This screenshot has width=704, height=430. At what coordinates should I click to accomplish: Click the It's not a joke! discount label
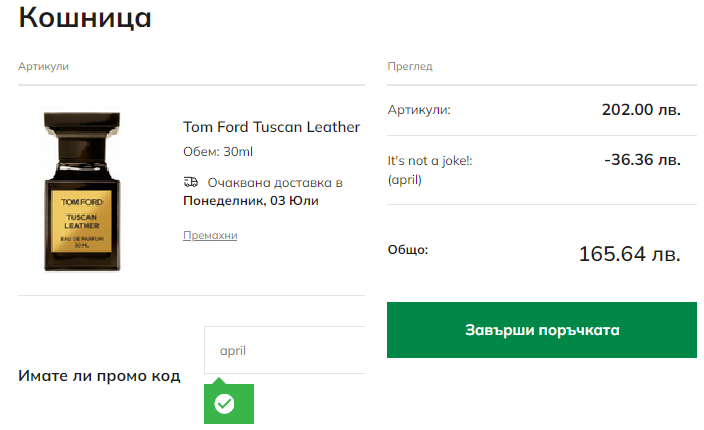[x=430, y=161]
